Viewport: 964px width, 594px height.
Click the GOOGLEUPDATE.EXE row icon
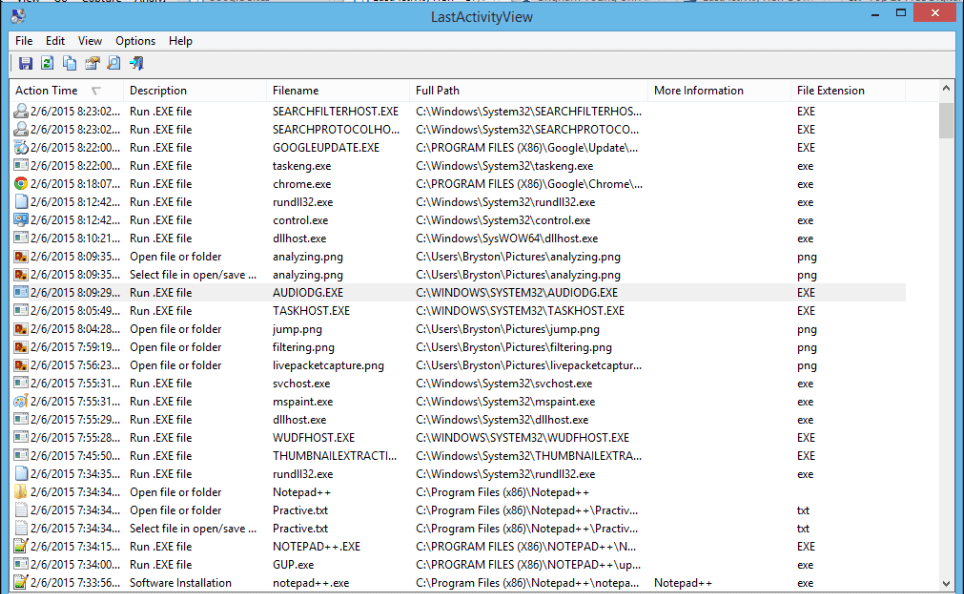(x=21, y=148)
